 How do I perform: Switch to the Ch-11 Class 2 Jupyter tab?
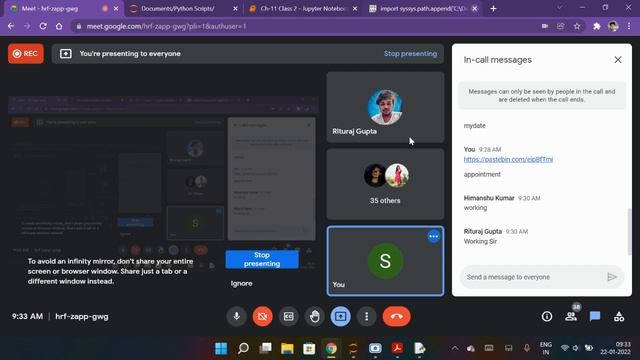coord(303,9)
